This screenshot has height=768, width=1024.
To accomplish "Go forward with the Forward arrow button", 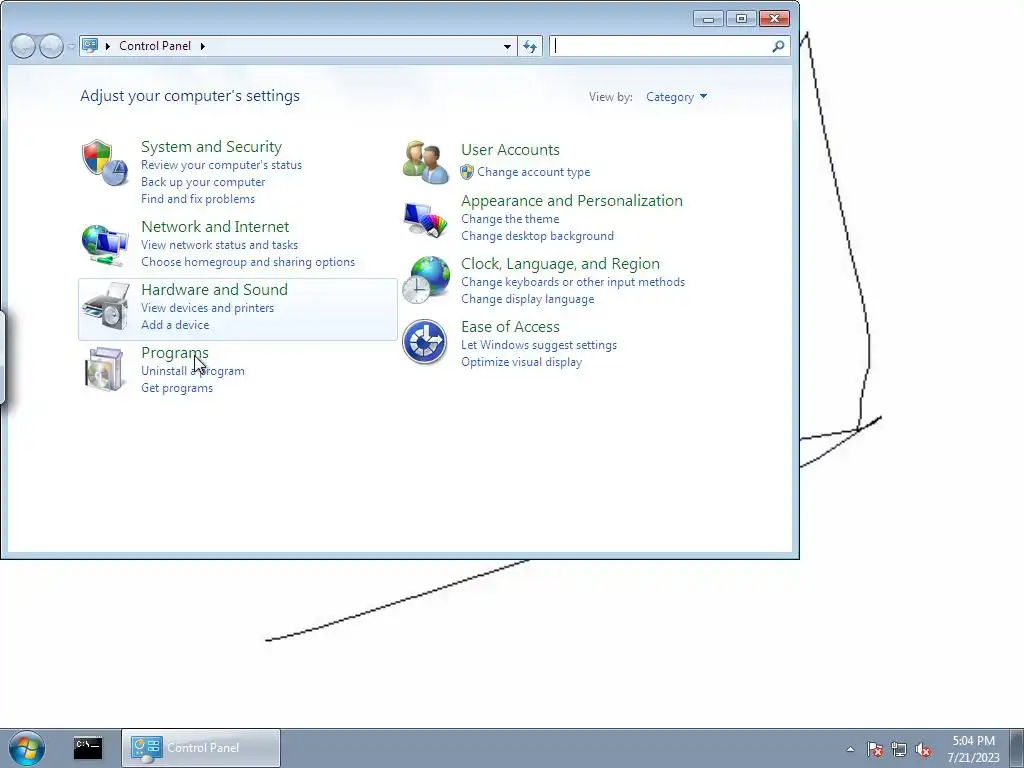I will 52,46.
